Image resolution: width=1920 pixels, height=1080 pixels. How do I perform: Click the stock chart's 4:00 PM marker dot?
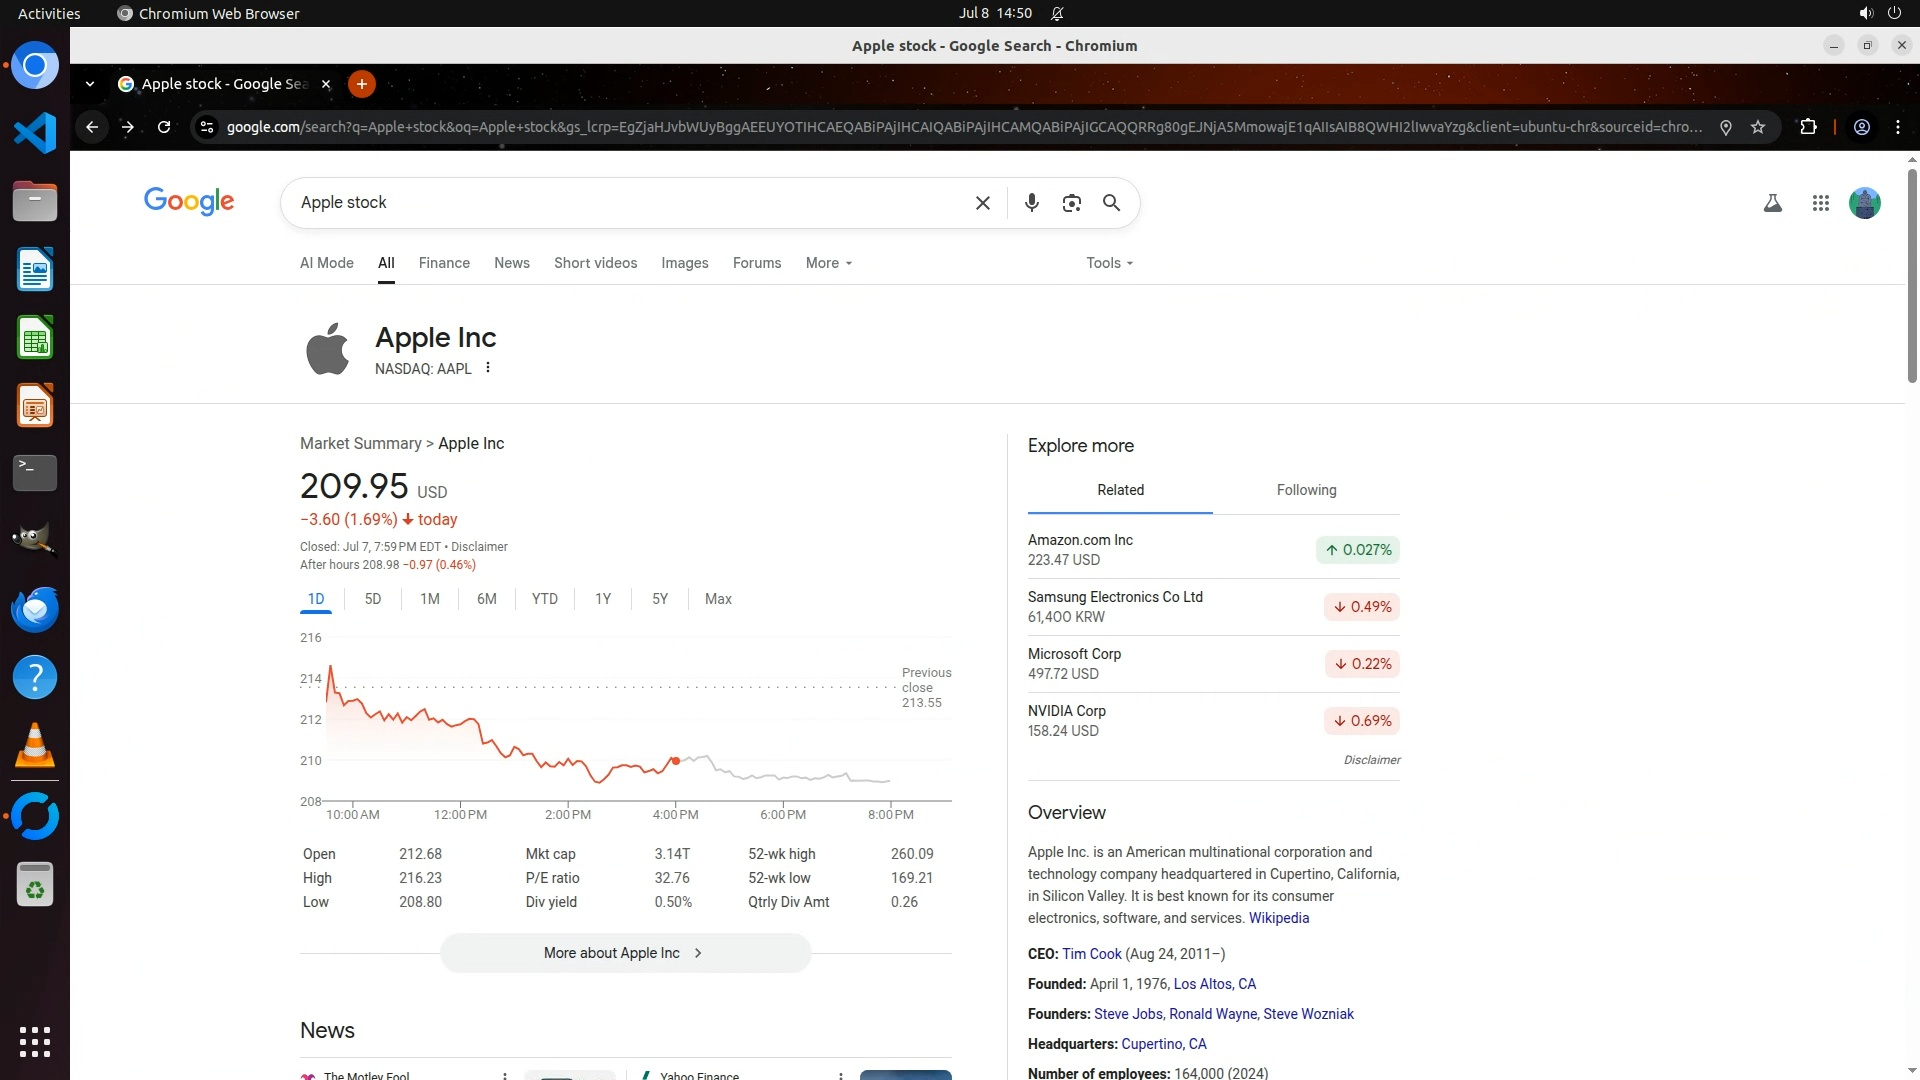pyautogui.click(x=676, y=761)
